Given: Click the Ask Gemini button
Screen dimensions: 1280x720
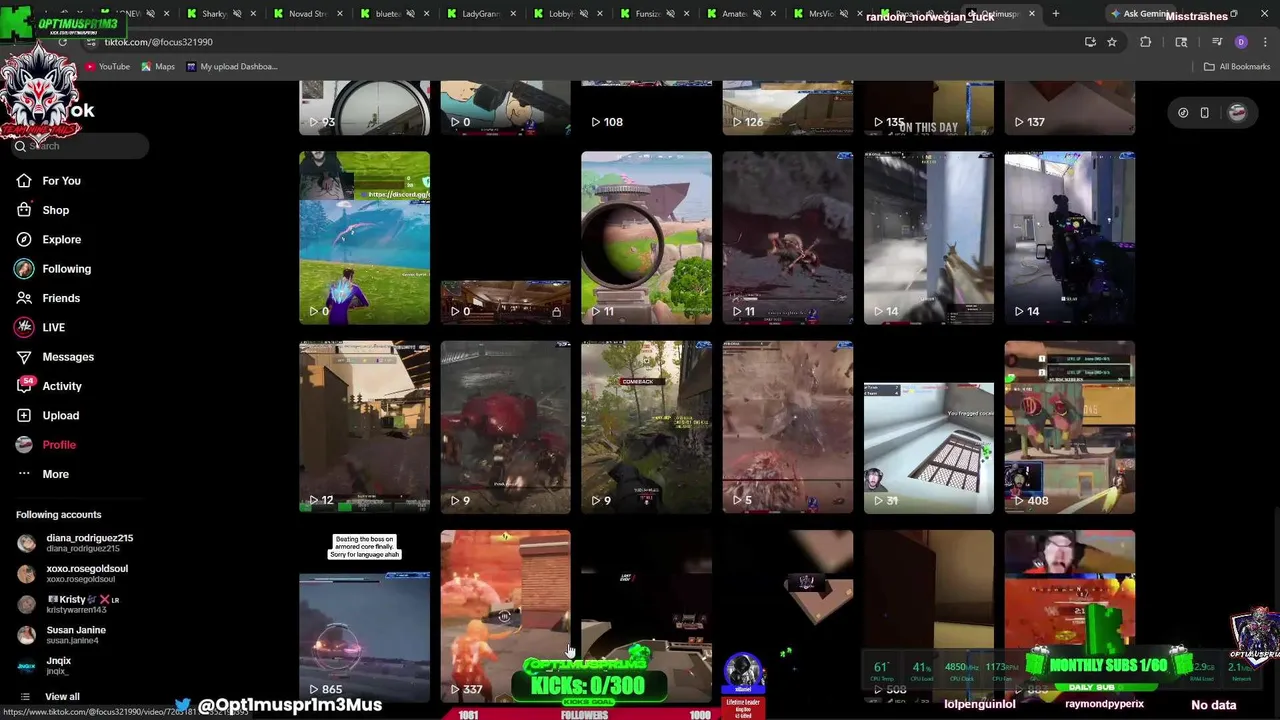Looking at the screenshot, I should click(x=1140, y=14).
